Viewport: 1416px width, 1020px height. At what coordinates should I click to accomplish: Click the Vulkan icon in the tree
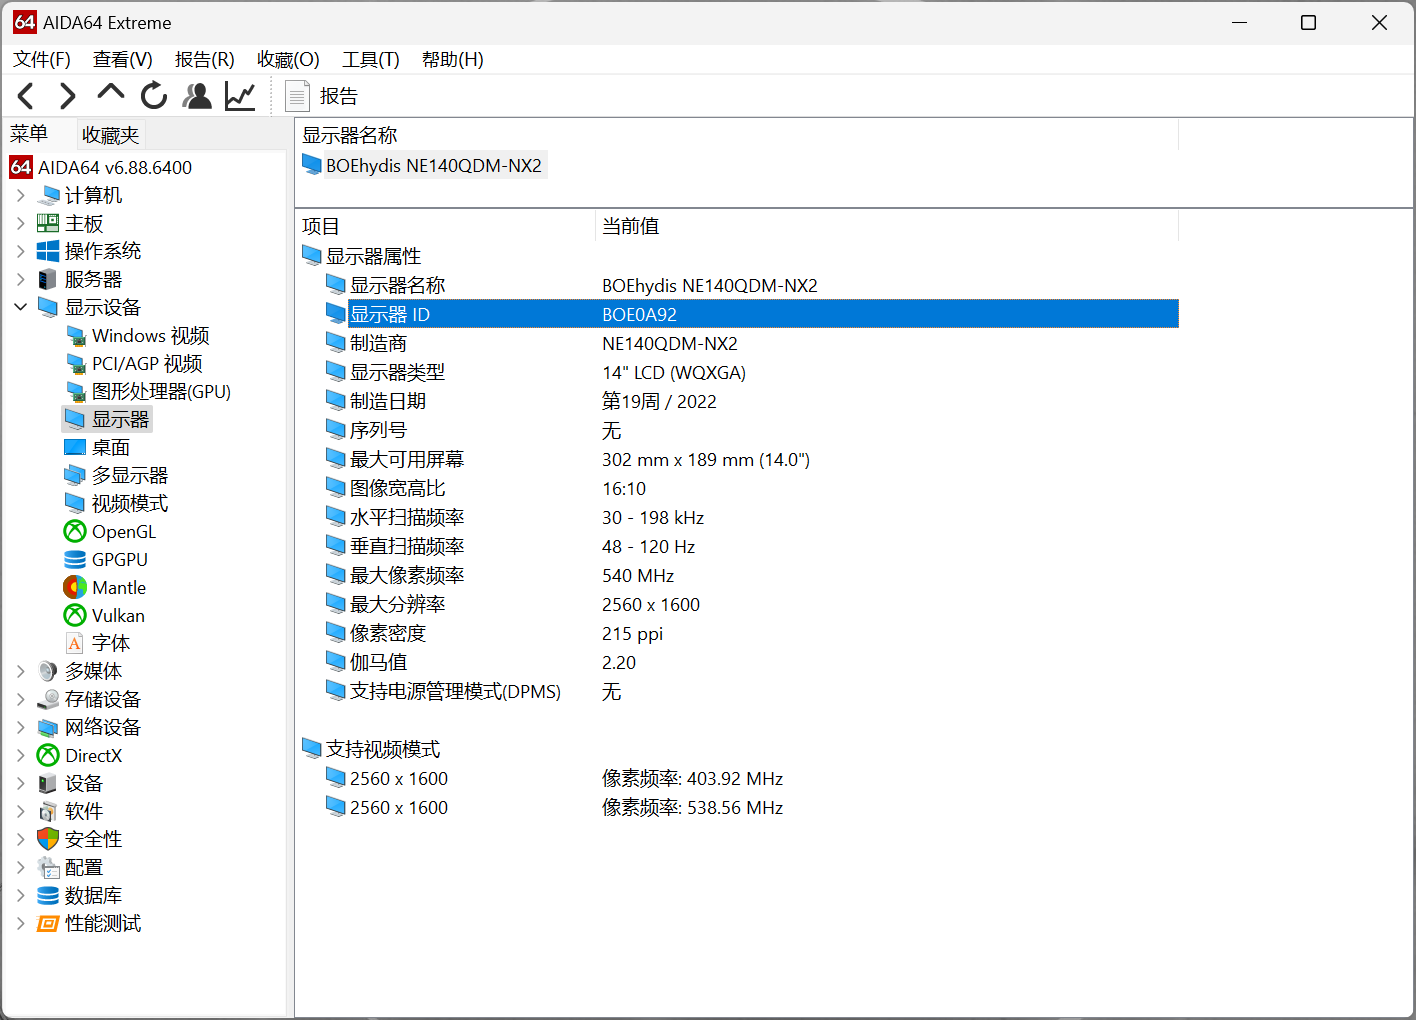click(75, 615)
